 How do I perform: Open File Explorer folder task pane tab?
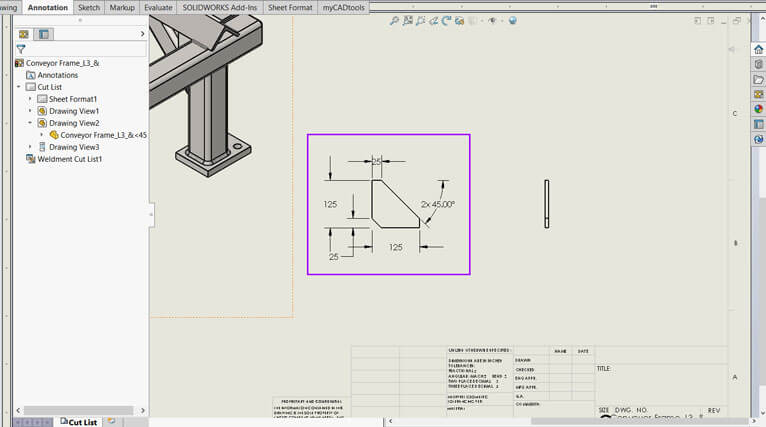pyautogui.click(x=758, y=79)
